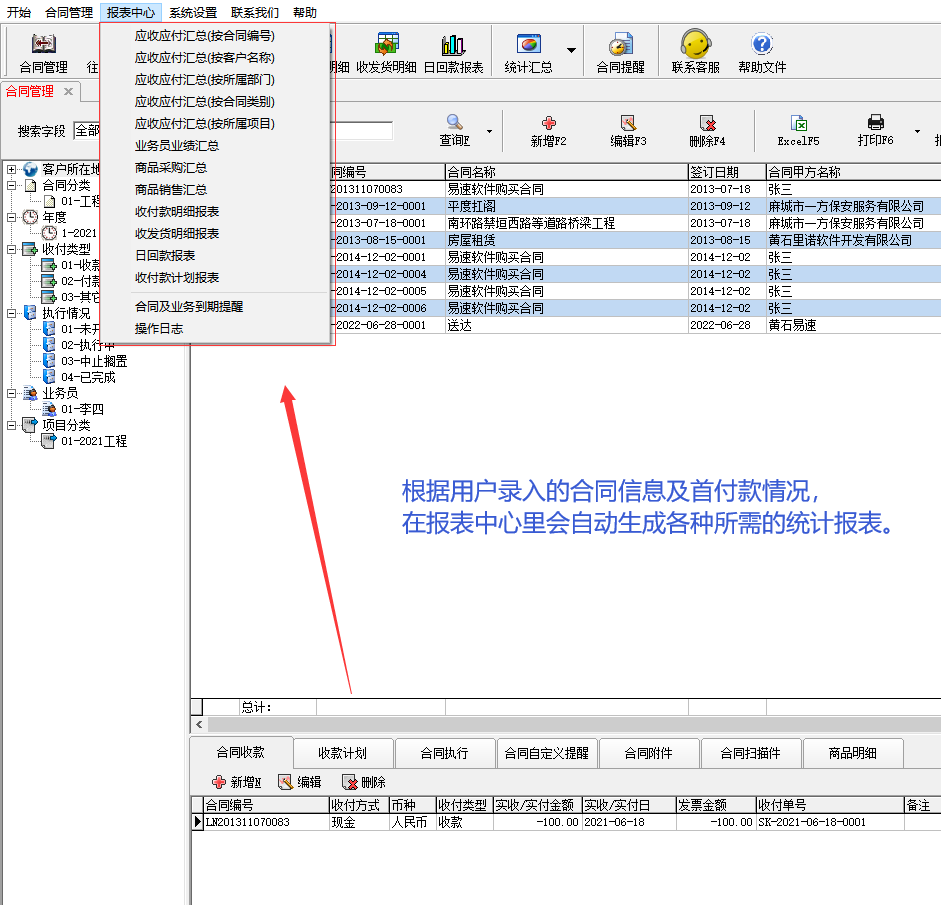
Task: Collapse the 业务员 tree node
Action: click(x=11, y=393)
